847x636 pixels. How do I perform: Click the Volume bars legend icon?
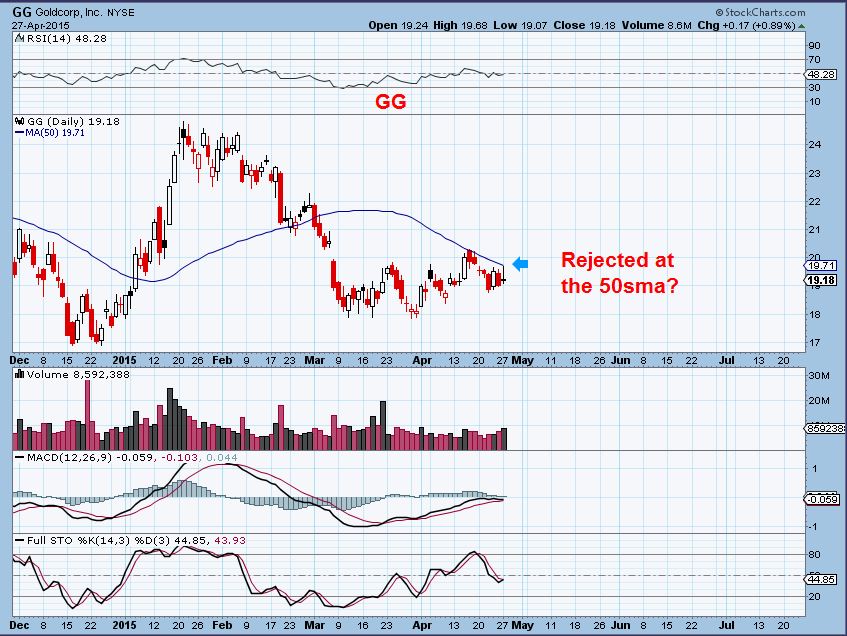[20, 374]
